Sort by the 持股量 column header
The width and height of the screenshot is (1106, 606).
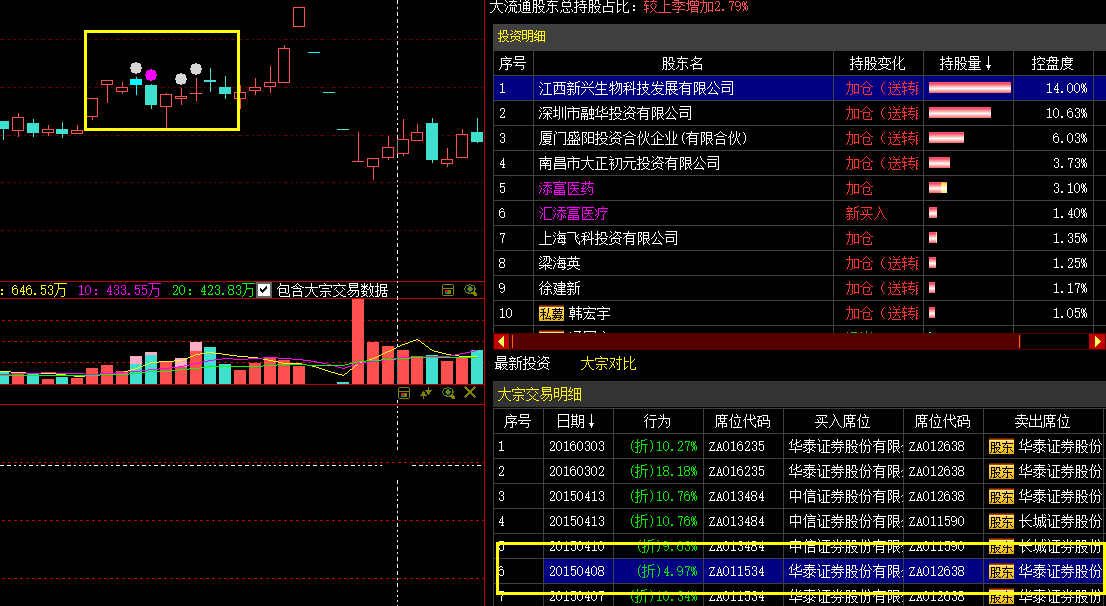(966, 63)
